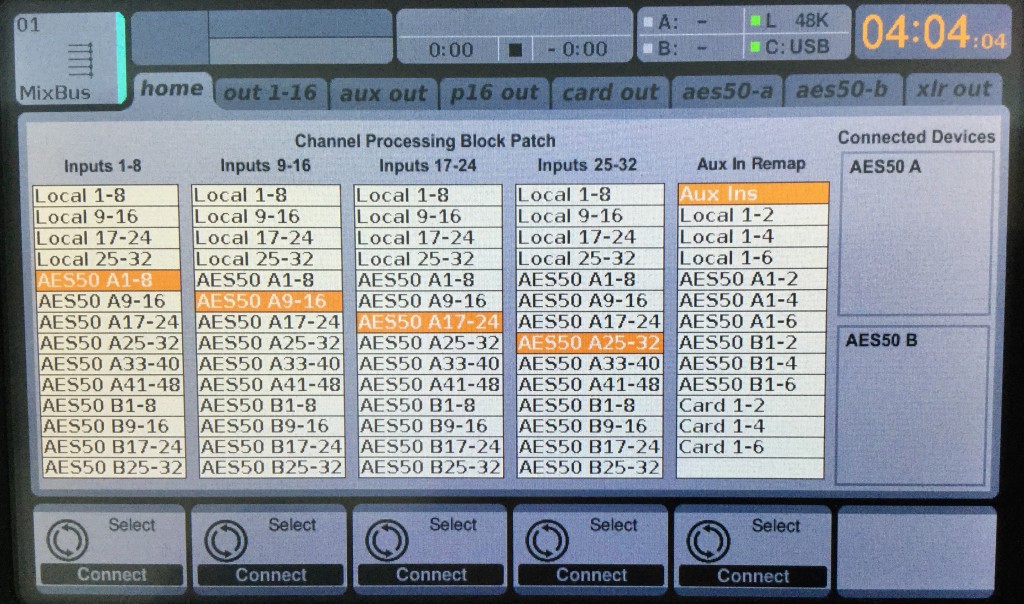Select Local 1-2 in Aux In Remap
The height and width of the screenshot is (604, 1024).
753,215
